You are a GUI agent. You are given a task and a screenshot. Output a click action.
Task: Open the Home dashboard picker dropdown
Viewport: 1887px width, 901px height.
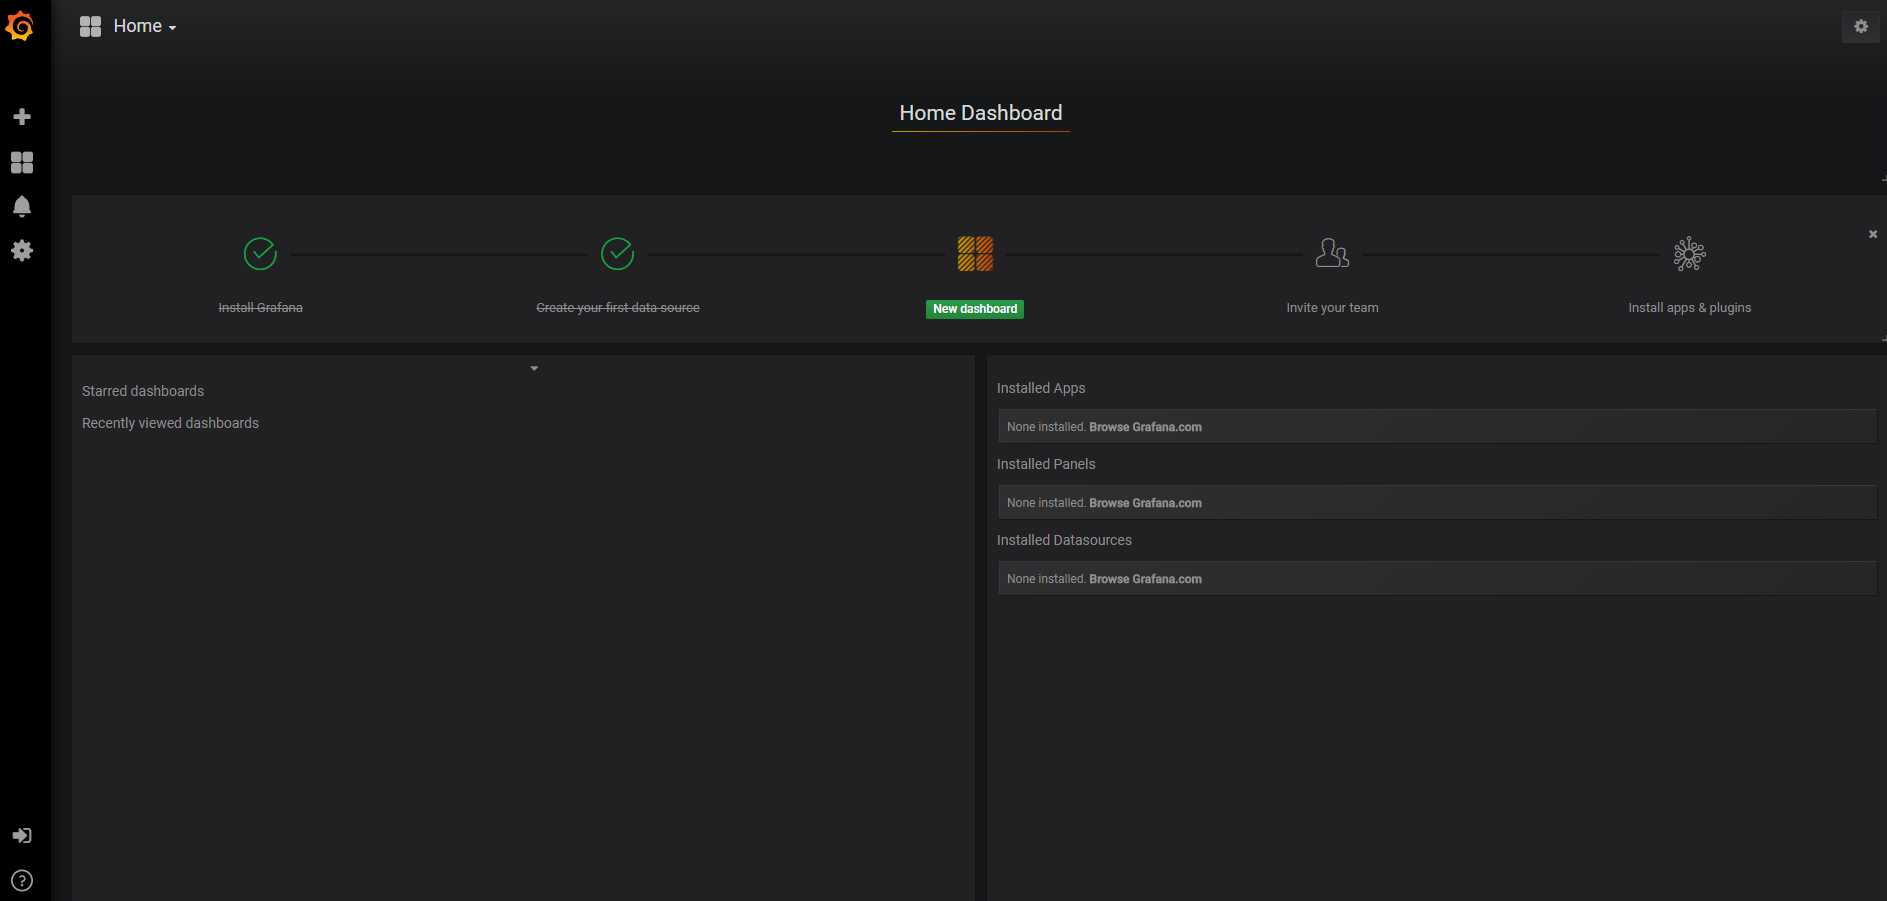coord(145,27)
